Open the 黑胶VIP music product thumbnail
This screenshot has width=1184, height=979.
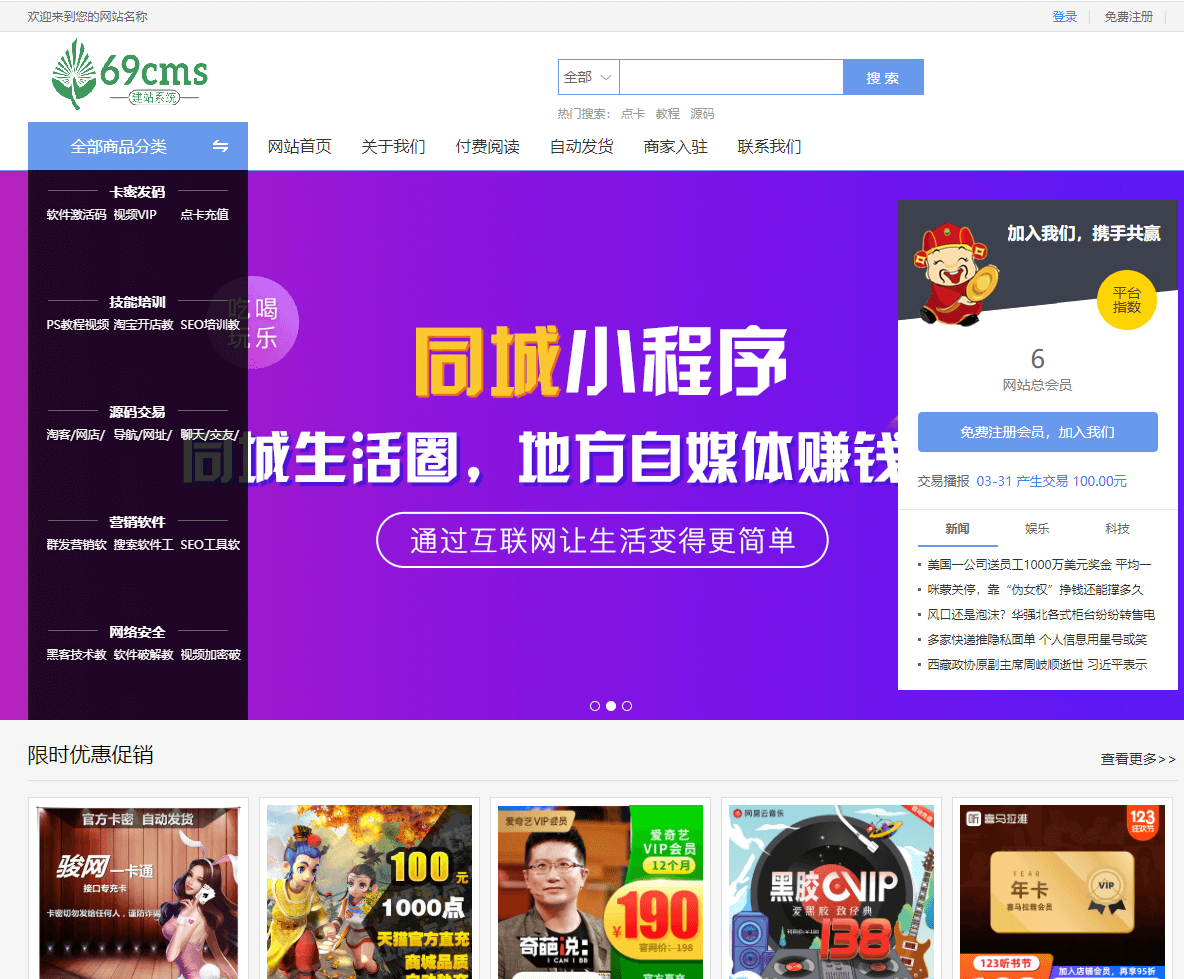click(831, 892)
